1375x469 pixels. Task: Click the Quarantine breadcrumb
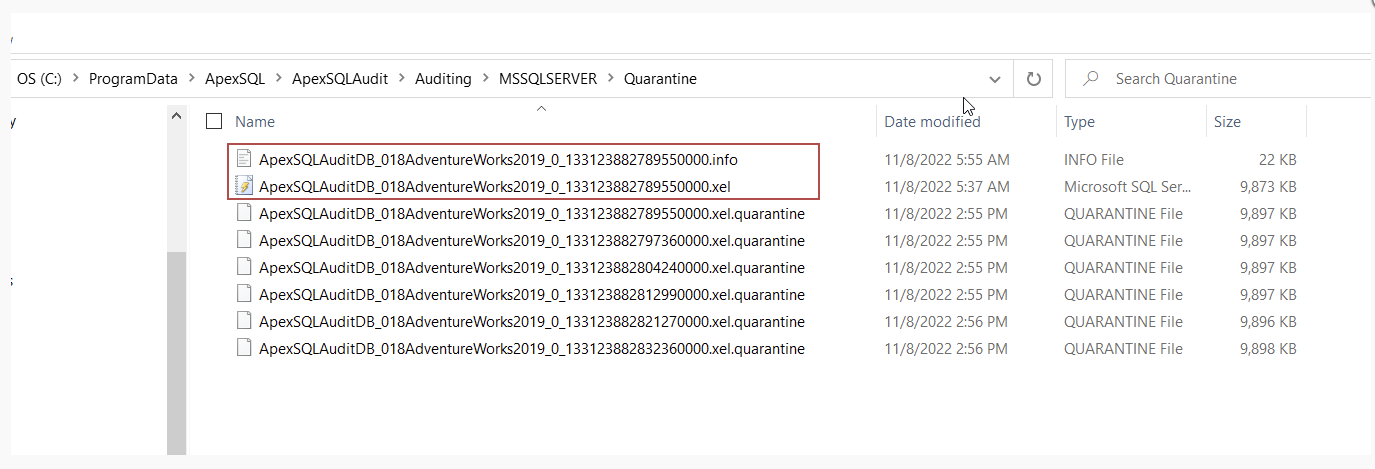point(660,79)
